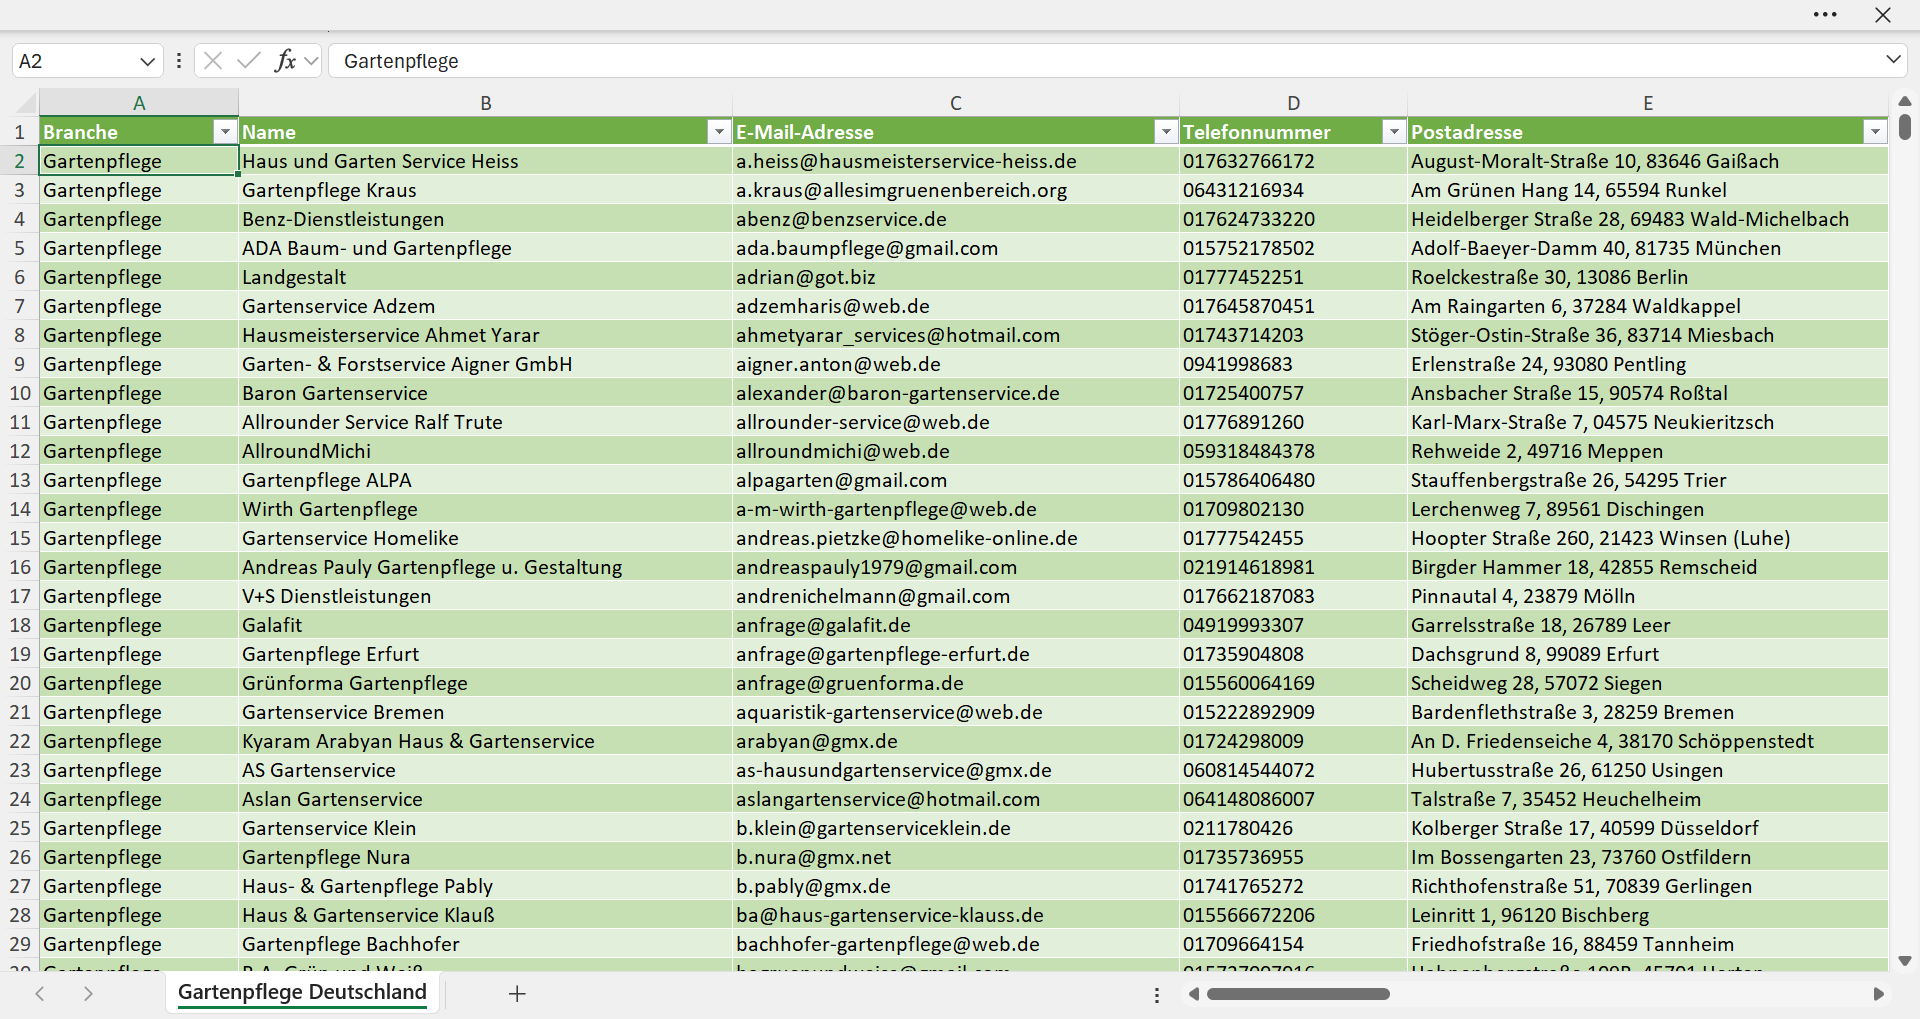Screen dimensions: 1920x1019
Task: Select column C header
Action: click(x=956, y=103)
